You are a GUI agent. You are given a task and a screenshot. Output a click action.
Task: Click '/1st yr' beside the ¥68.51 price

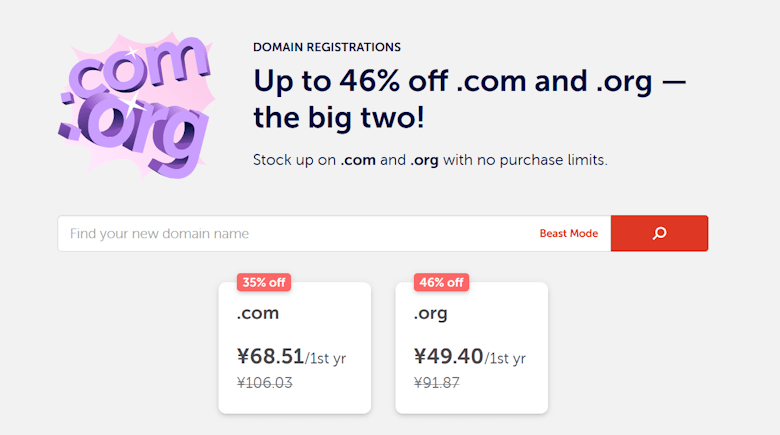326,359
